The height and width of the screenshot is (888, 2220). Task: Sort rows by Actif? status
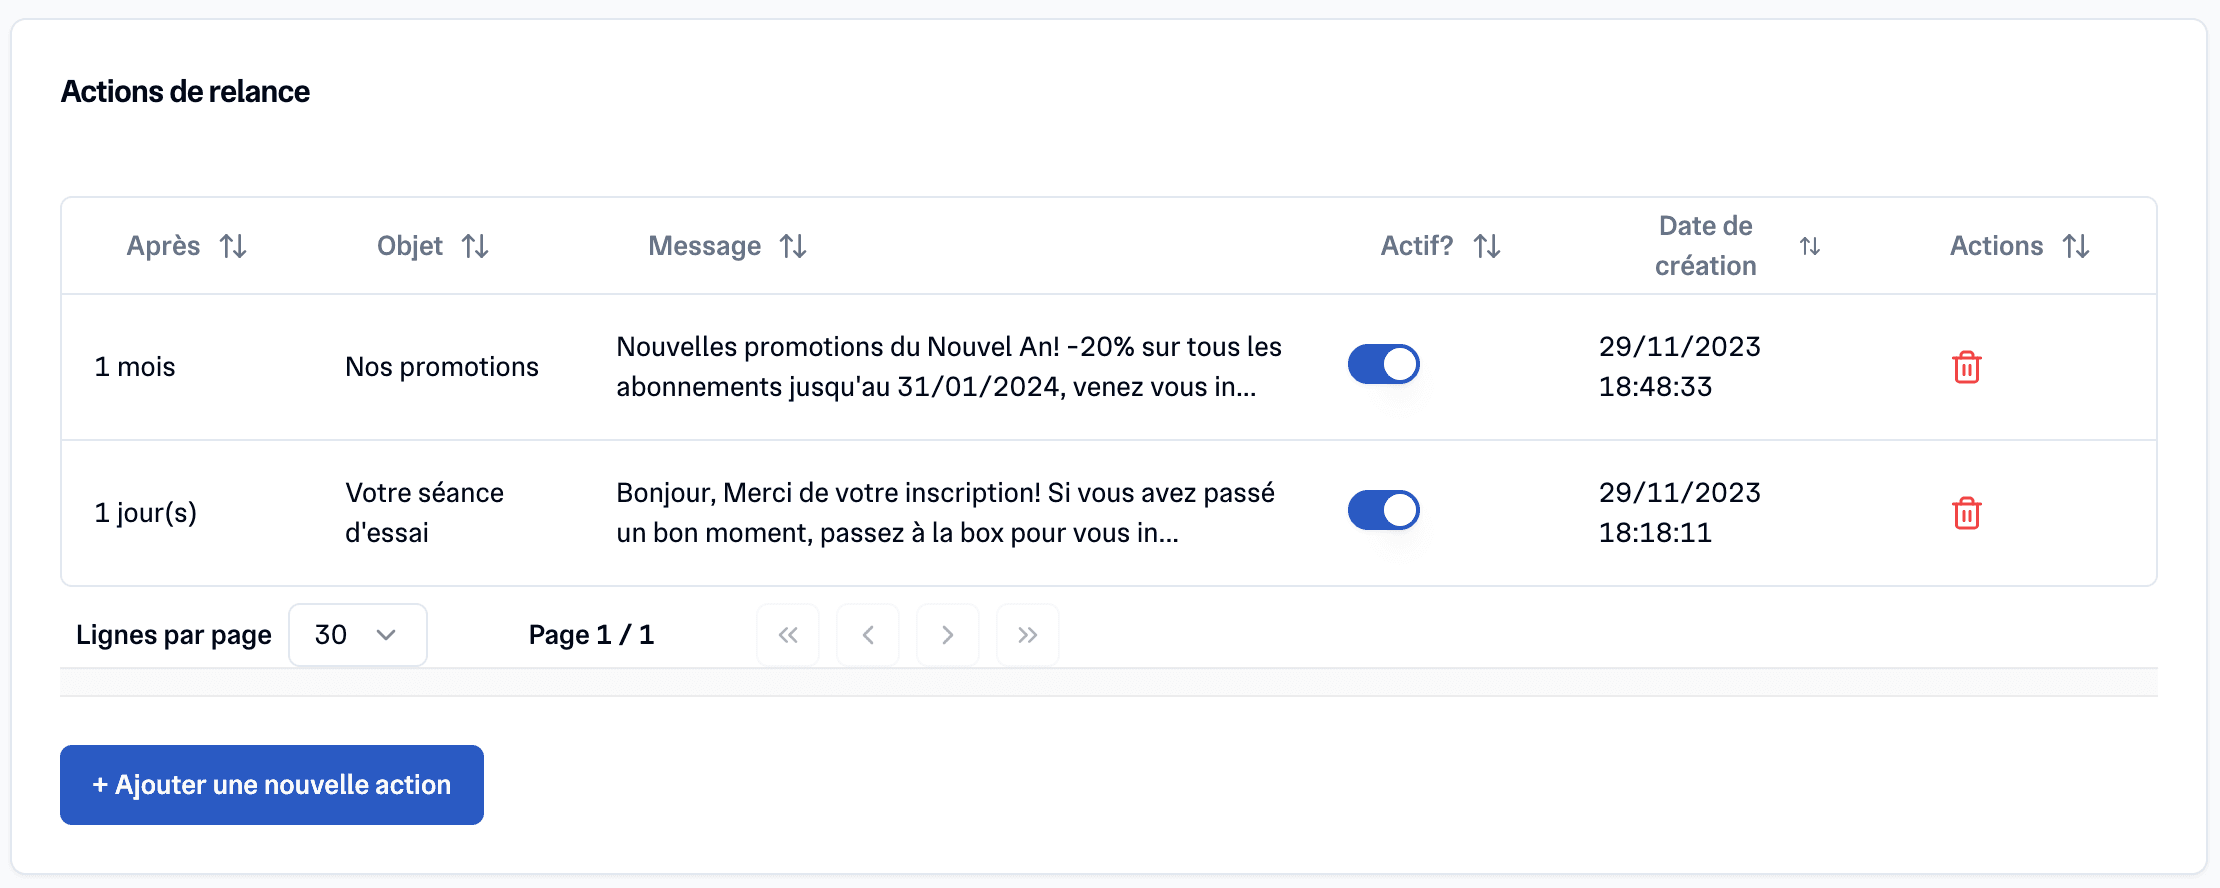1487,245
